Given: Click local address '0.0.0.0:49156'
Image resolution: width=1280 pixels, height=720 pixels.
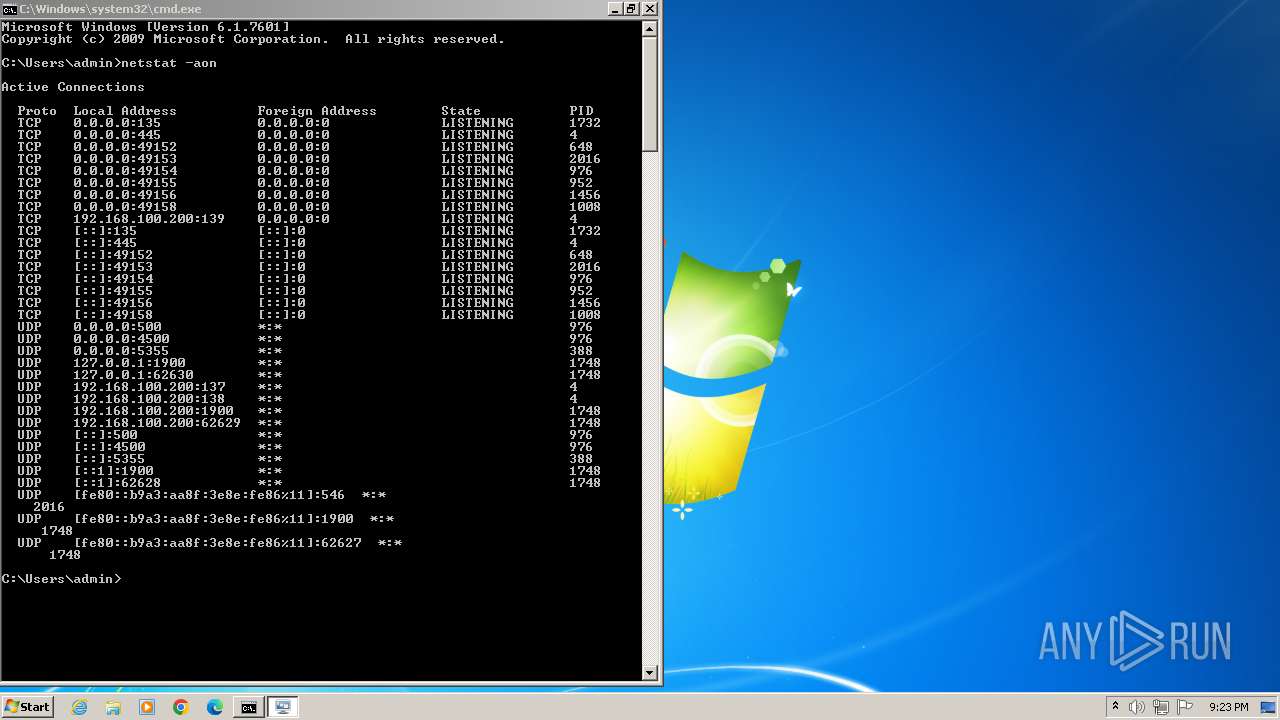Looking at the screenshot, I should [125, 195].
